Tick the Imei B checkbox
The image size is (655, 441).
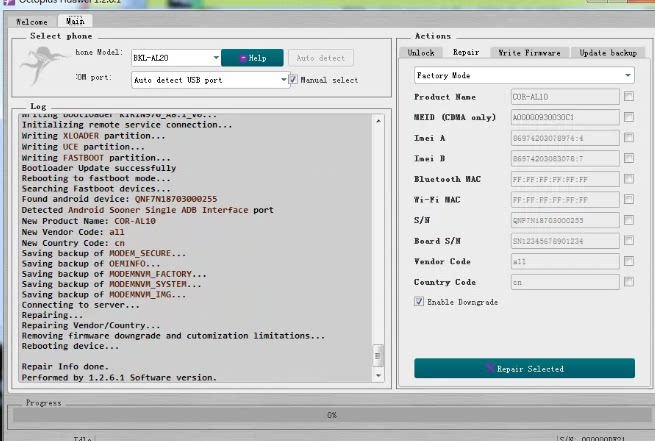coord(629,158)
